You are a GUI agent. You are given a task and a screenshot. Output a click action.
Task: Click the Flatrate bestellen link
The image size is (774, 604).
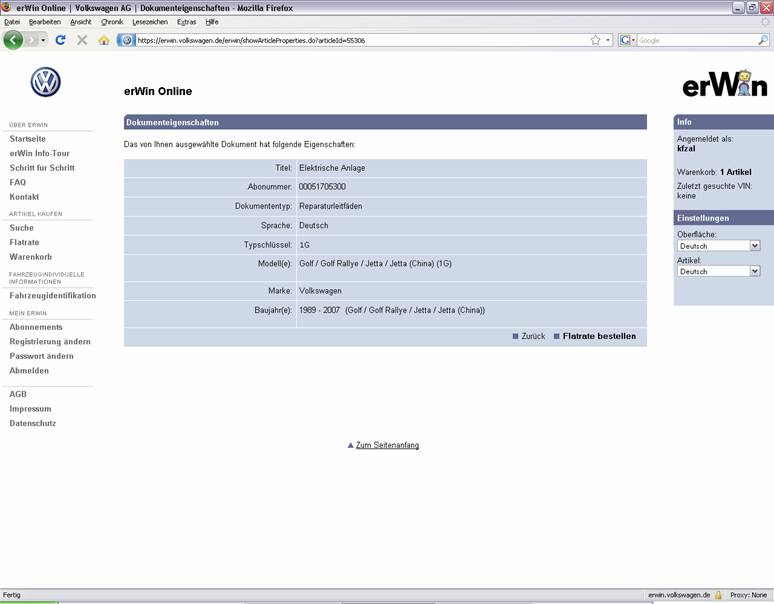point(599,336)
